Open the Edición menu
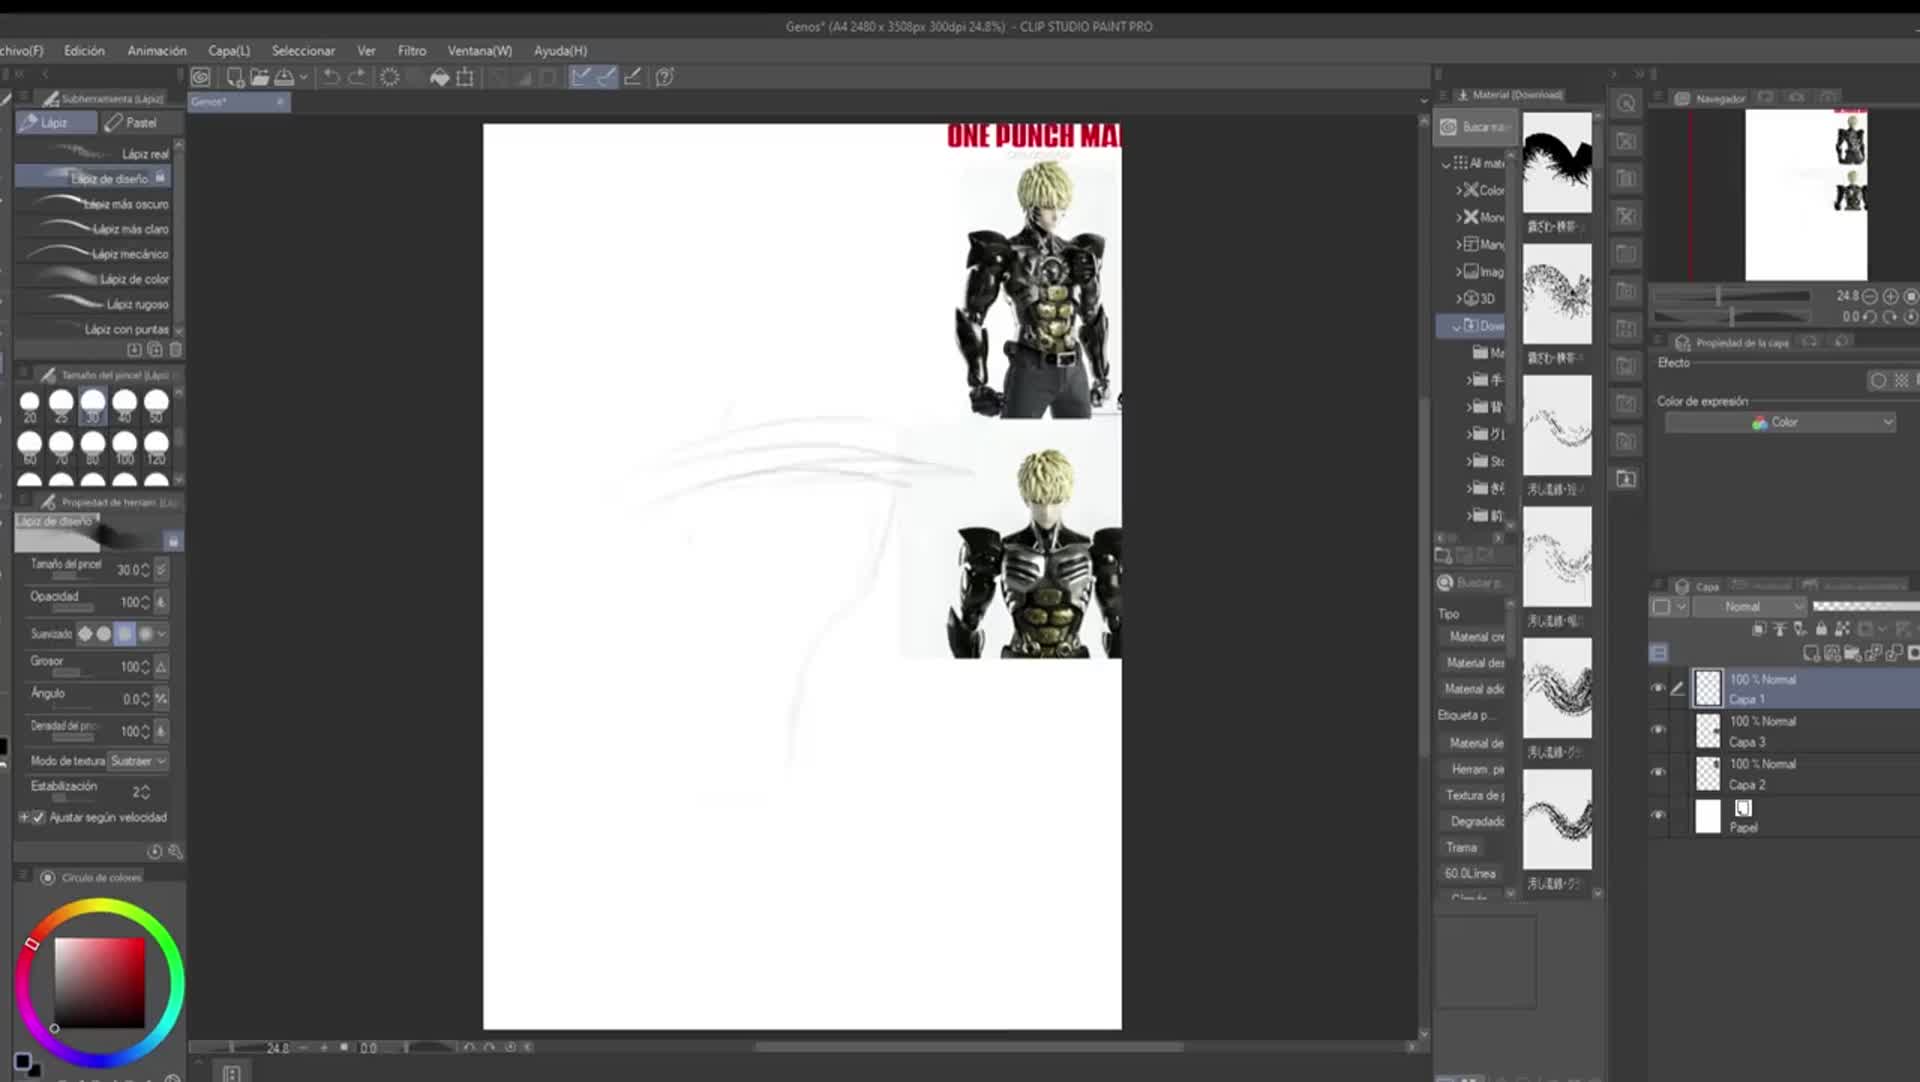This screenshot has width=1920, height=1082. [84, 50]
